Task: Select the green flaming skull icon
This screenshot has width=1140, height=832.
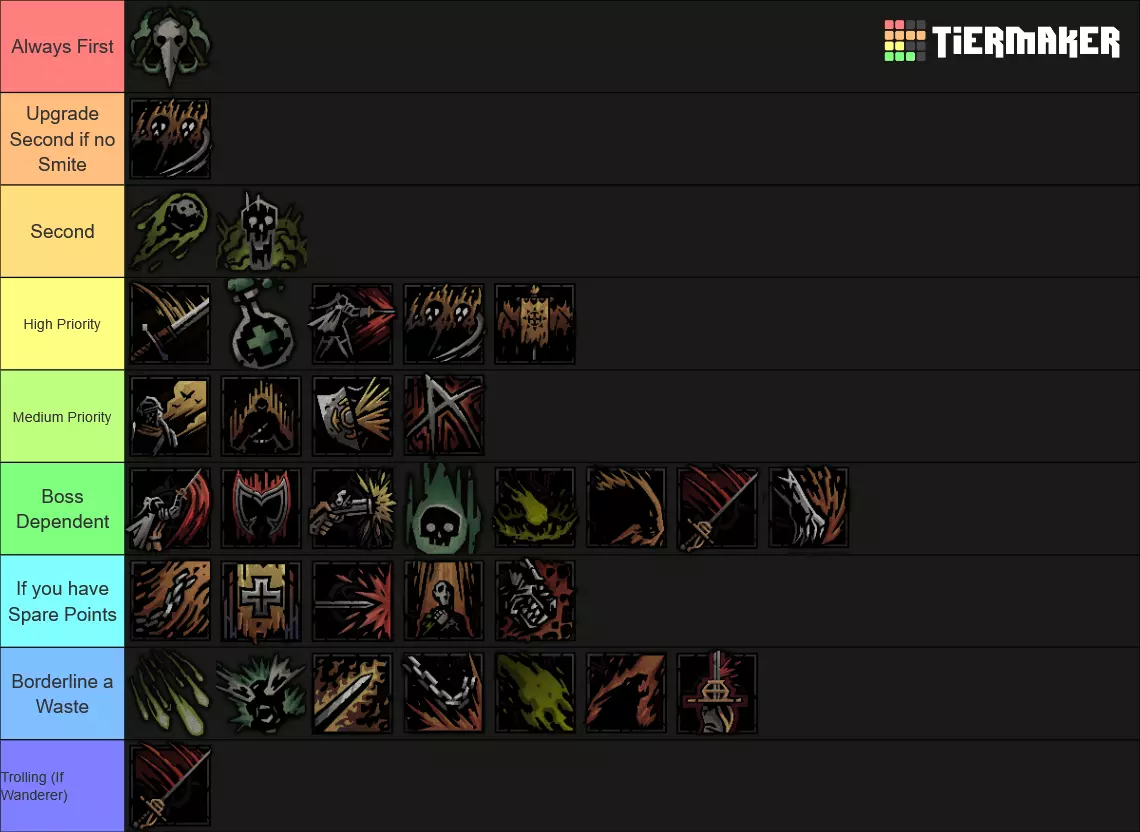Action: (443, 508)
